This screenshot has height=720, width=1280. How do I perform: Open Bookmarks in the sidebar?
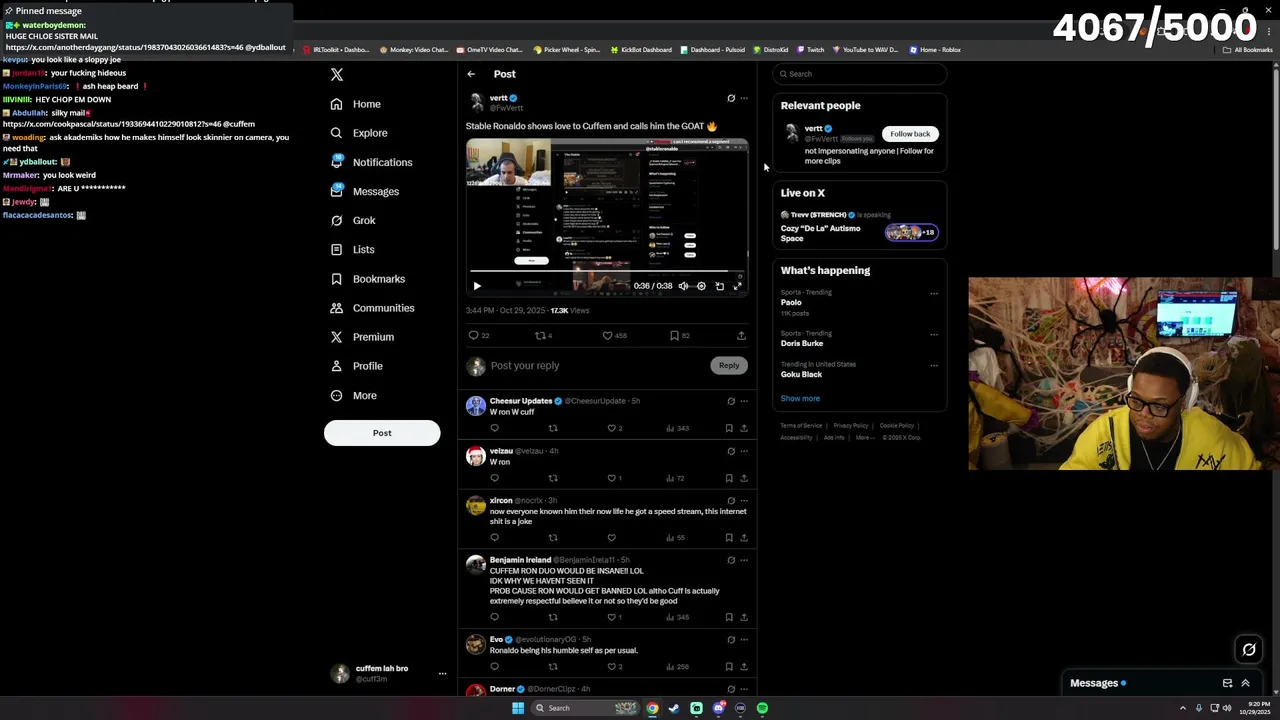coord(367,279)
